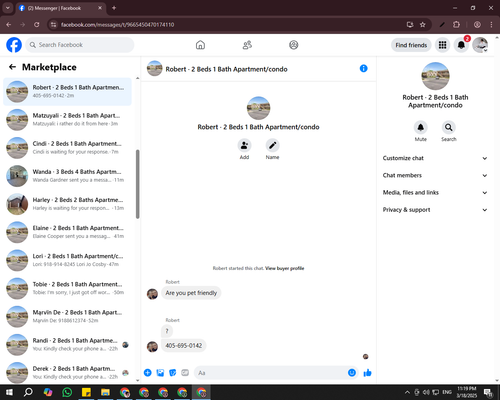Expand Media, files and links section
The image size is (500, 400).
click(435, 193)
